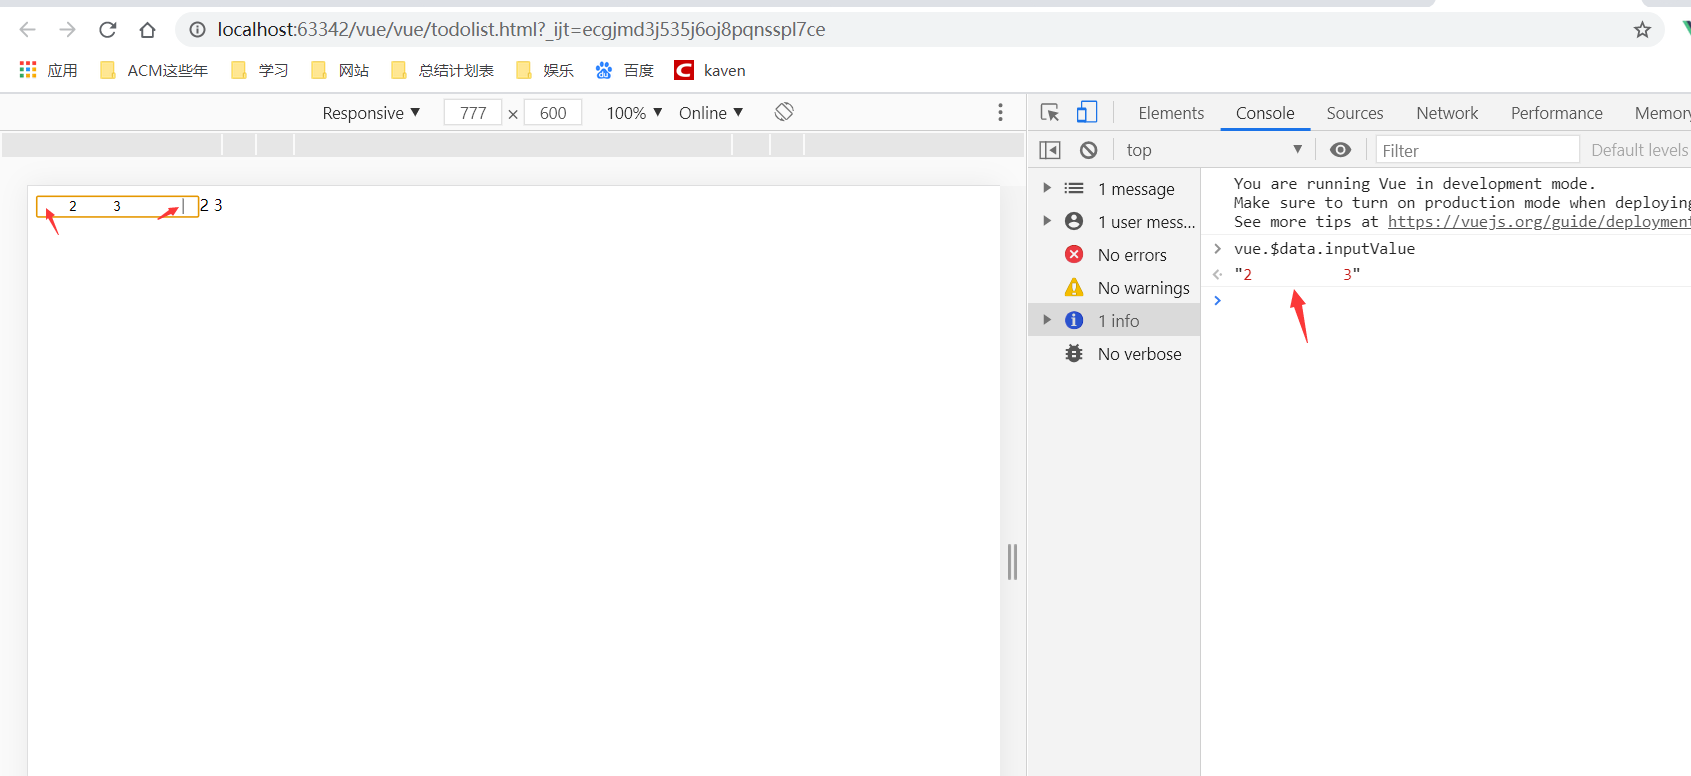Image resolution: width=1691 pixels, height=776 pixels.
Task: Click the yellow warning triangle icon
Action: click(1074, 288)
